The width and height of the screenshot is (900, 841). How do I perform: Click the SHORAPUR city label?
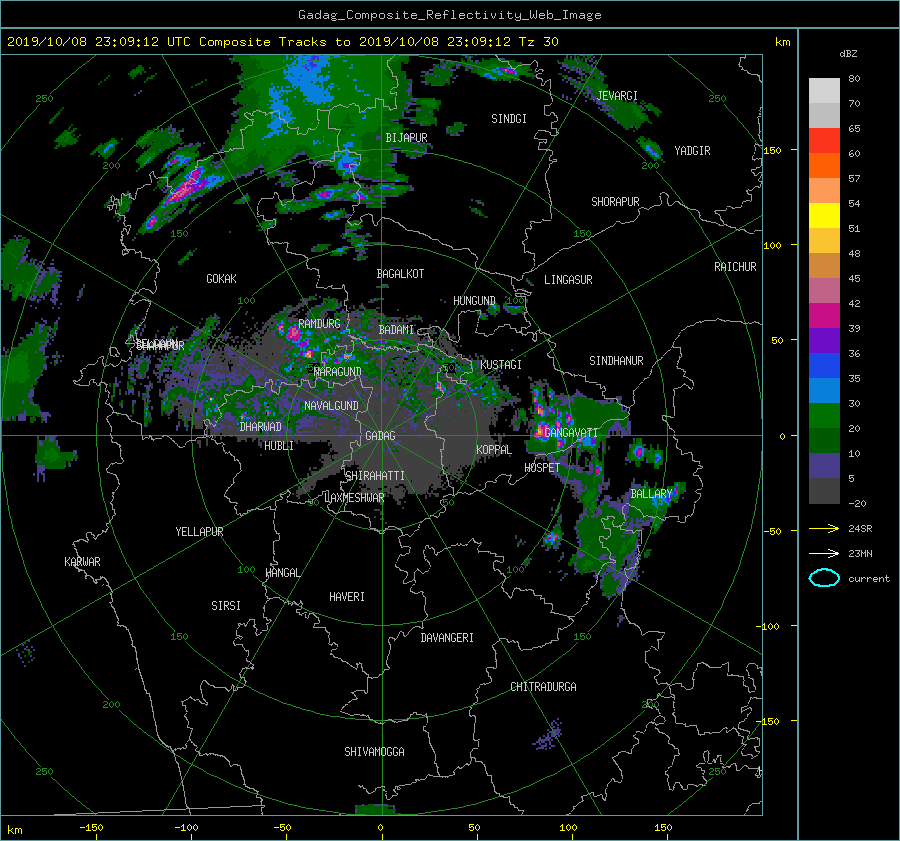tap(615, 202)
